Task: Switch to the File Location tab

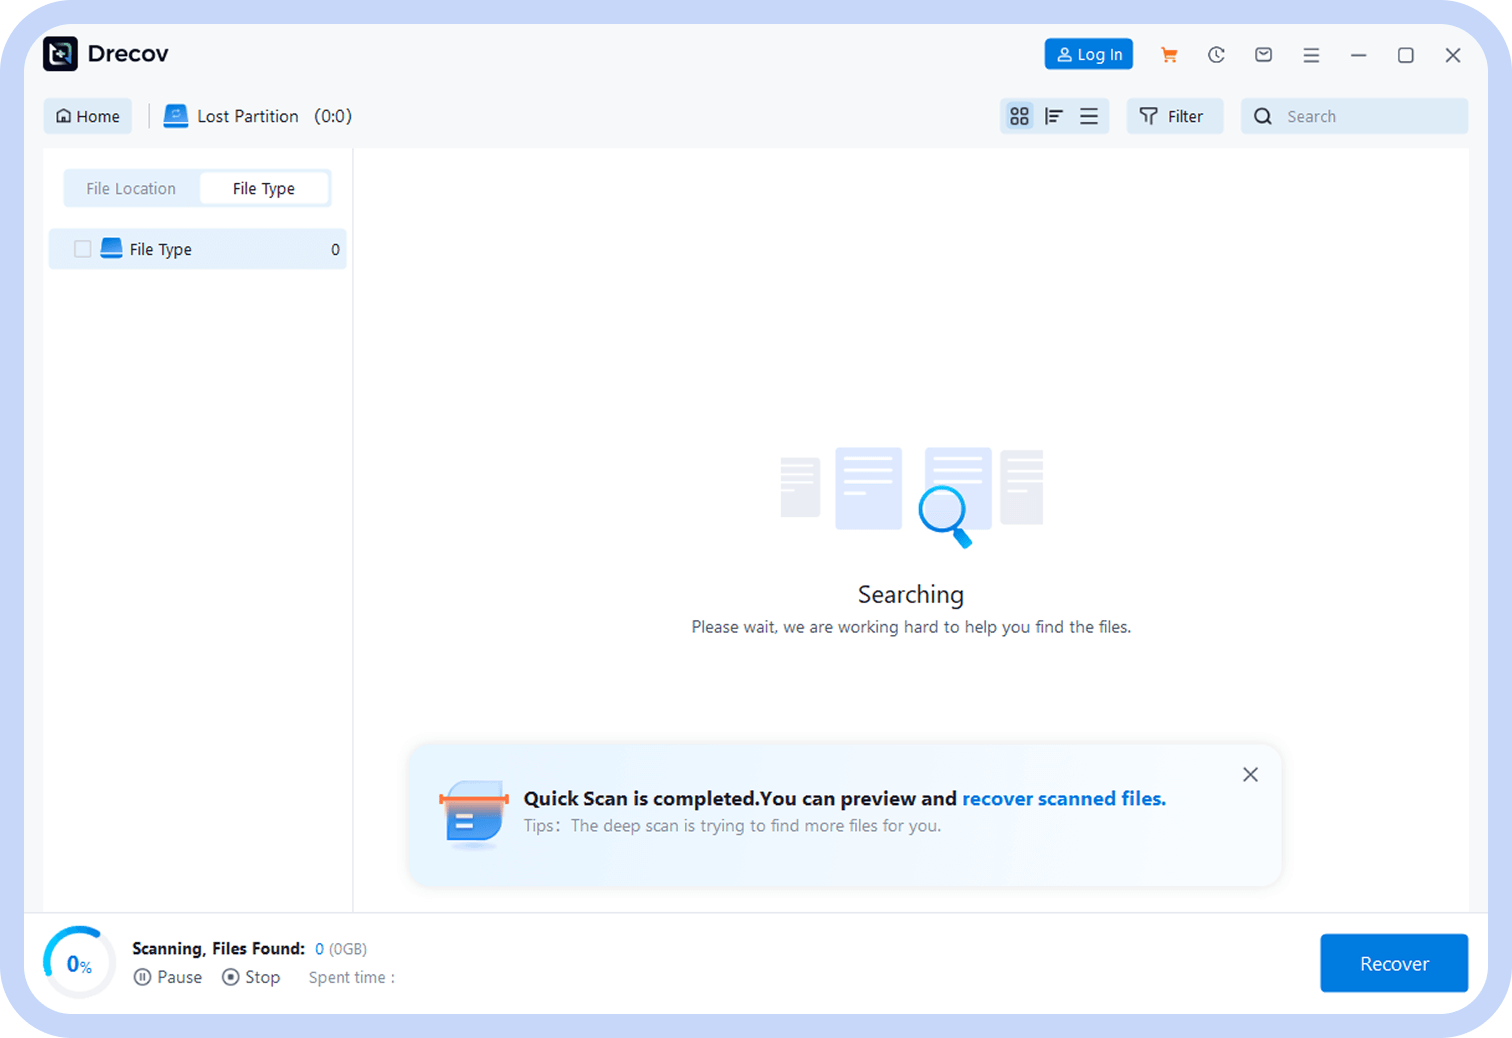Action: pyautogui.click(x=131, y=188)
